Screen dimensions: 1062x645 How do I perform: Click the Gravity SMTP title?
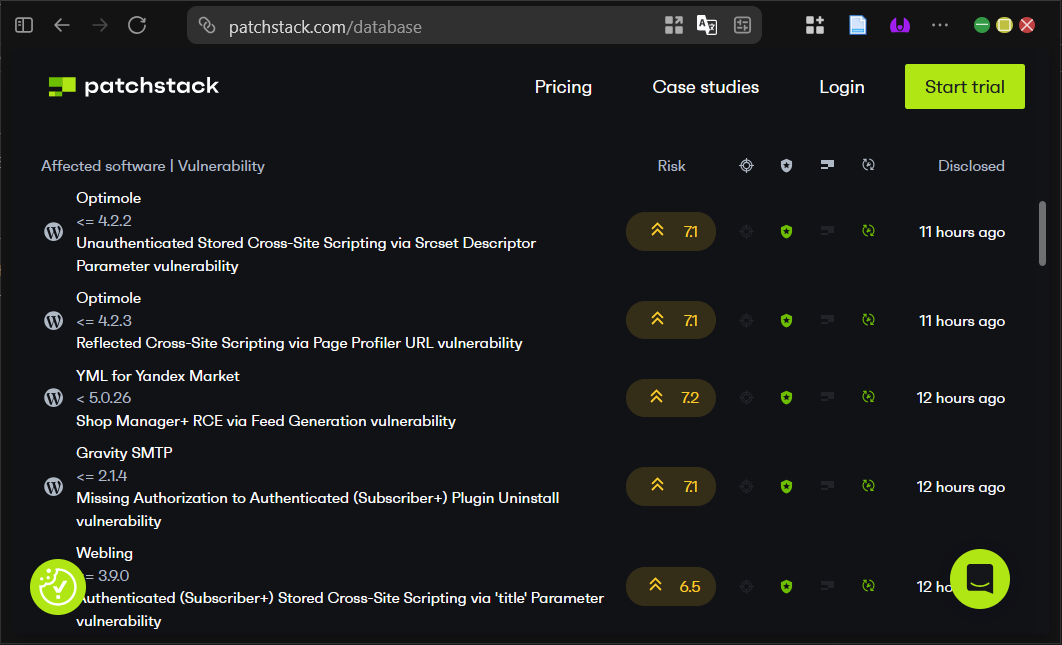point(124,453)
